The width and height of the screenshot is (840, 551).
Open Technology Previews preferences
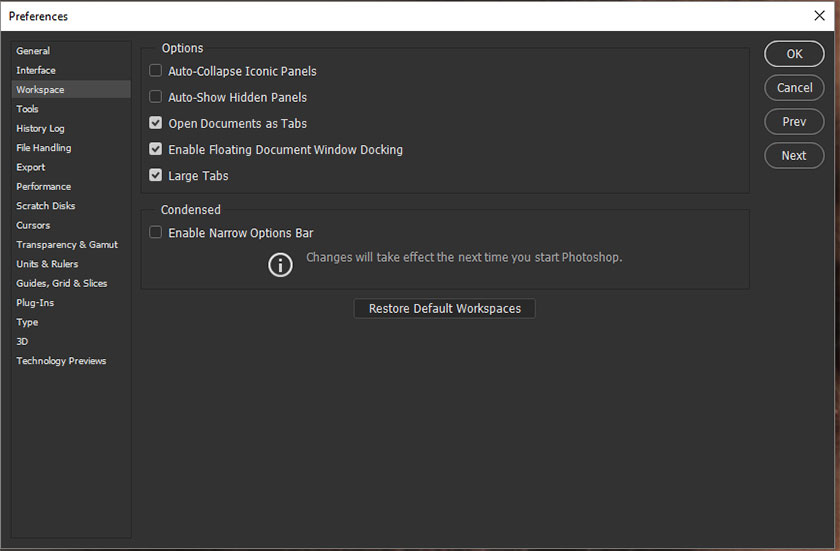click(x=61, y=361)
